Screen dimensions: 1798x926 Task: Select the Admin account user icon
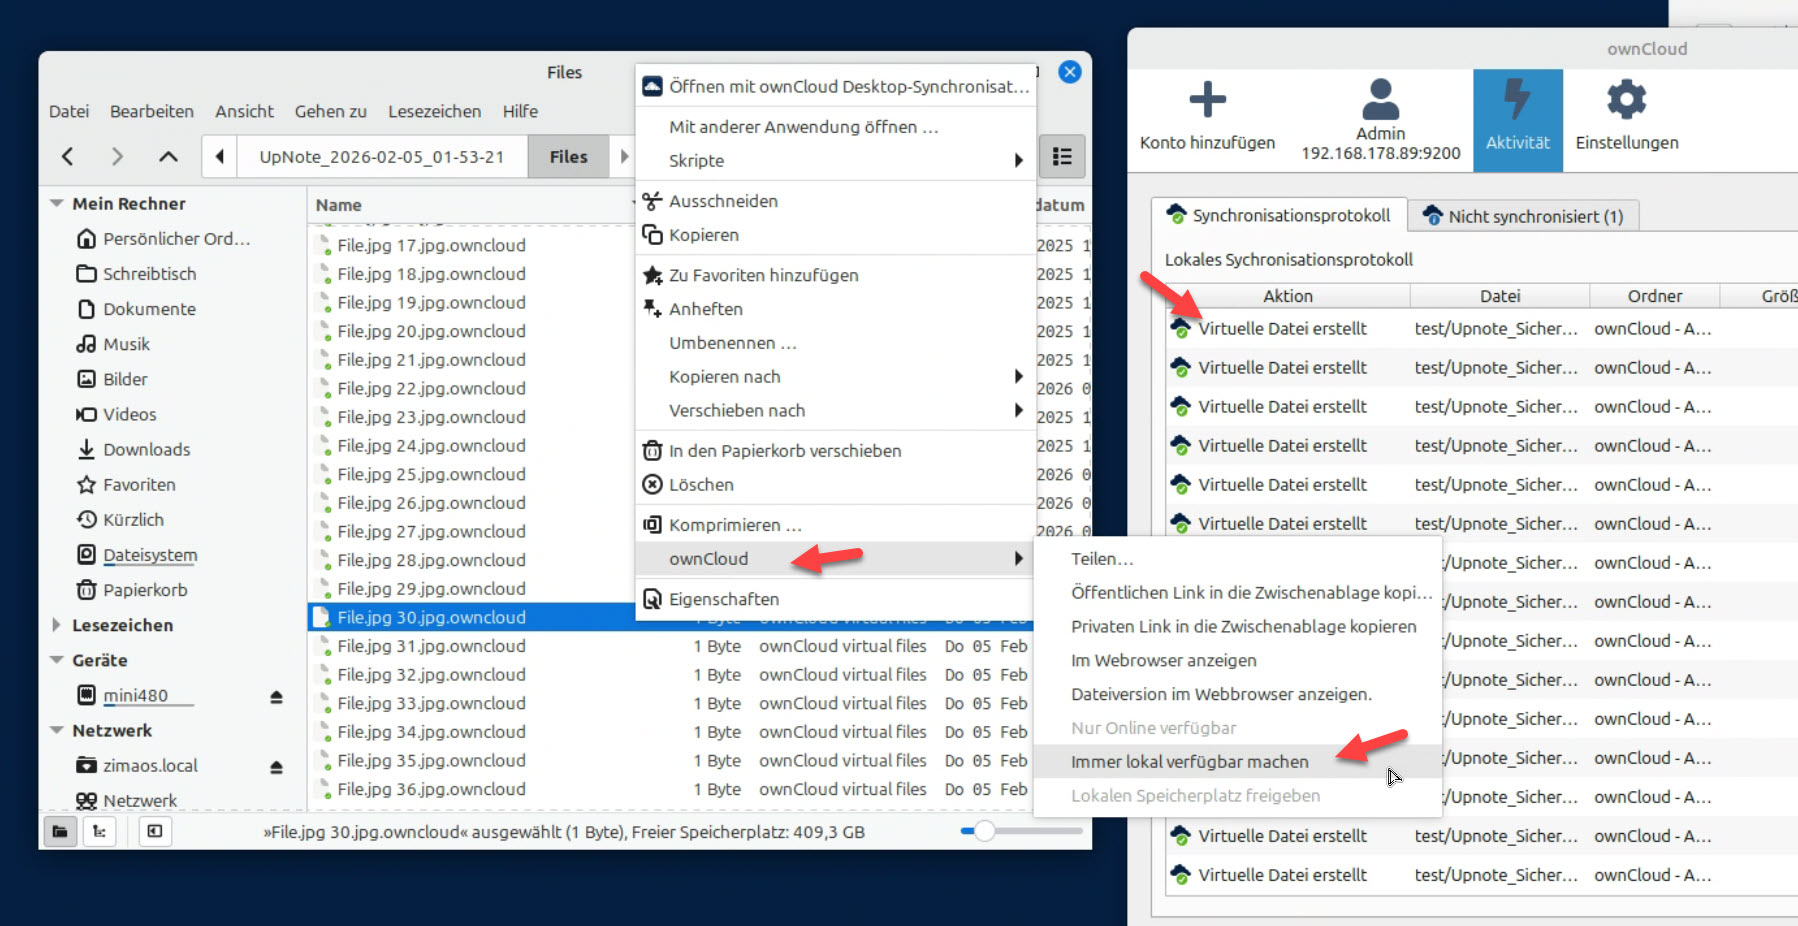coord(1380,100)
